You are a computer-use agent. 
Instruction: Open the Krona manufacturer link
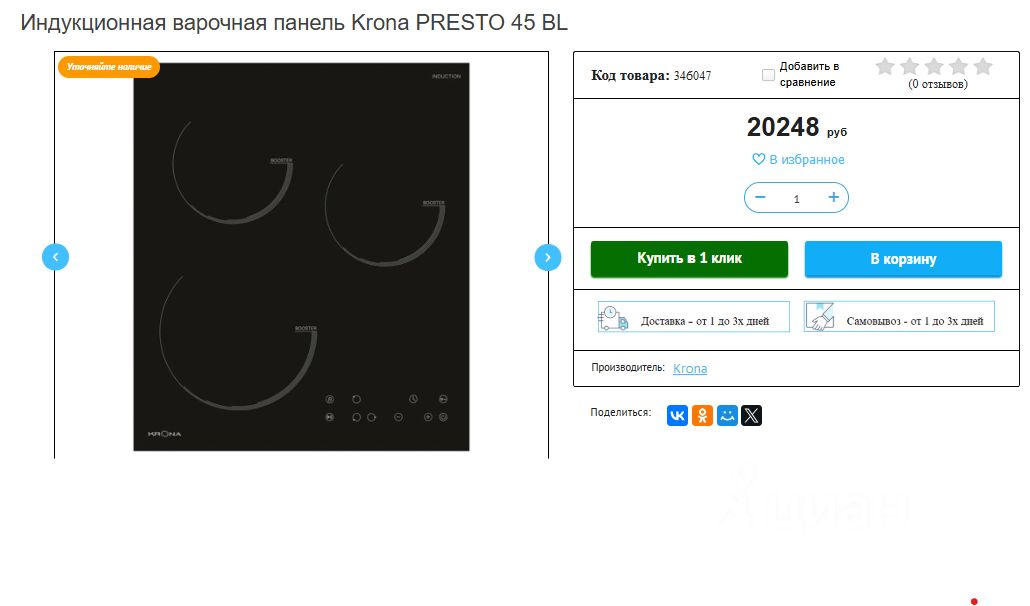click(x=690, y=368)
